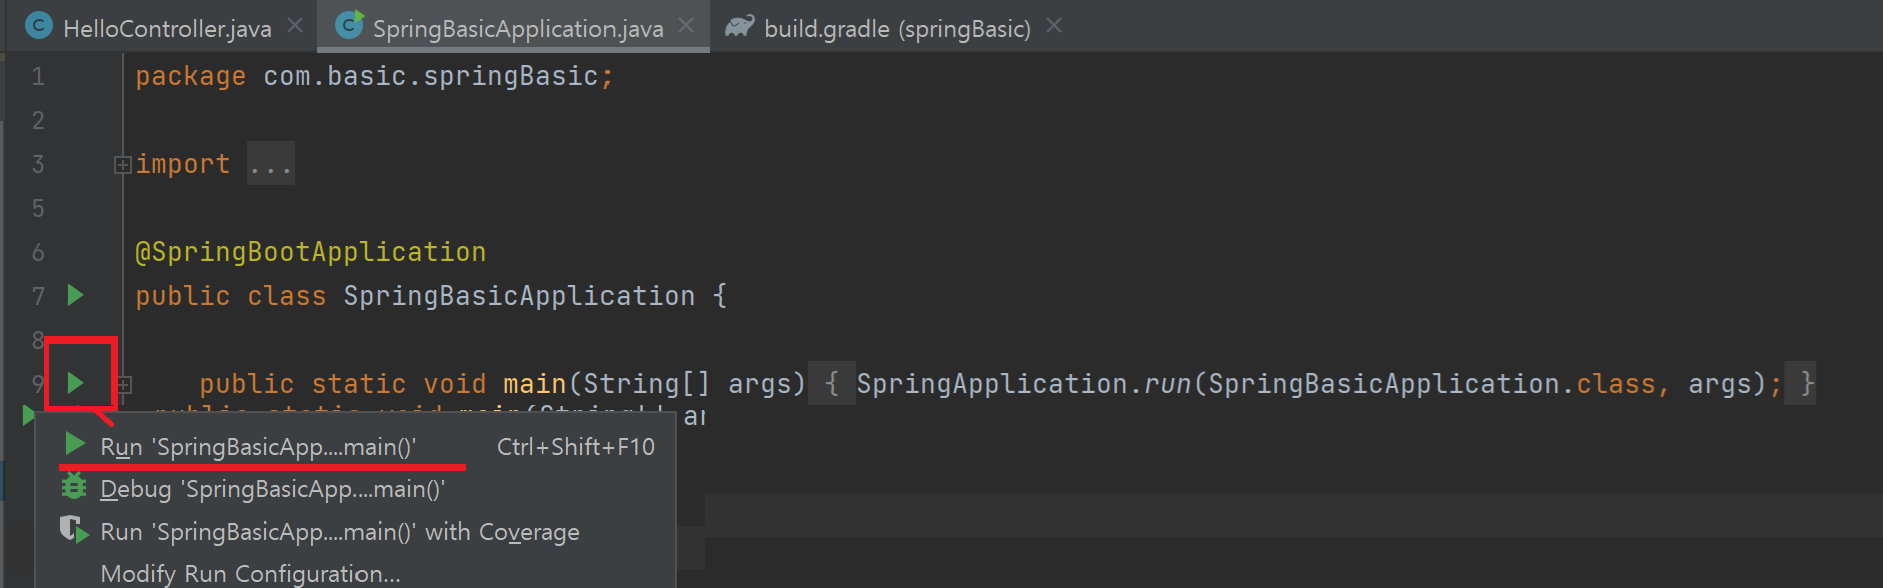Screen dimensions: 1883x588
Task: Click line number 6 in the gutter
Action: (38, 253)
